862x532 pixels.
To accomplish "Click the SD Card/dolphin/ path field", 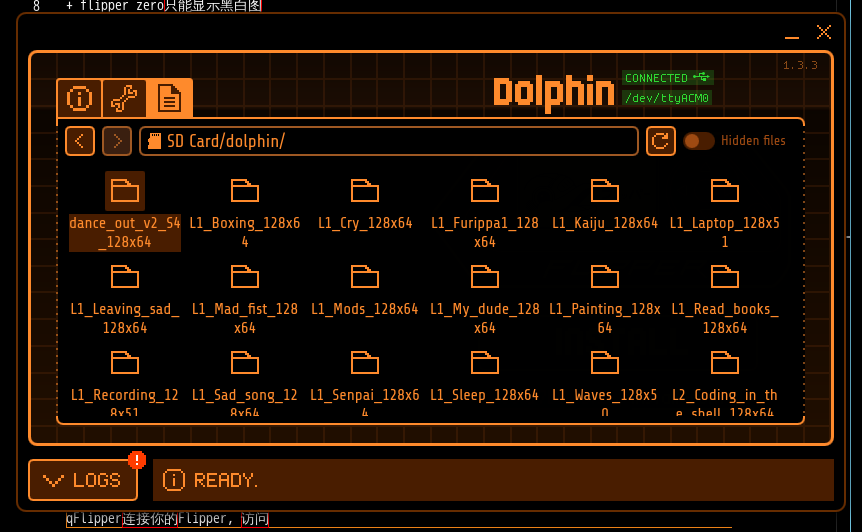I will point(389,141).
